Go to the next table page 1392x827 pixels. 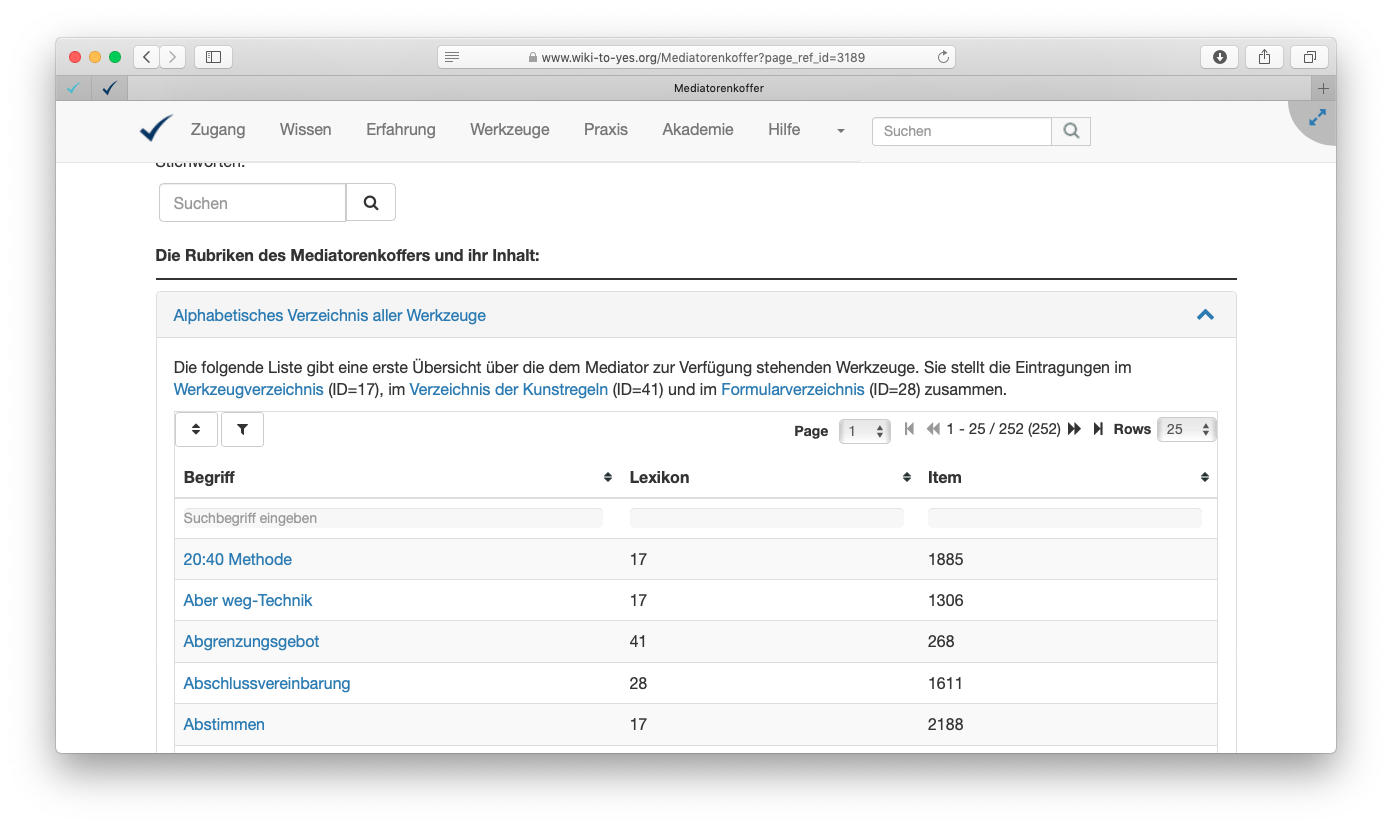[1075, 429]
